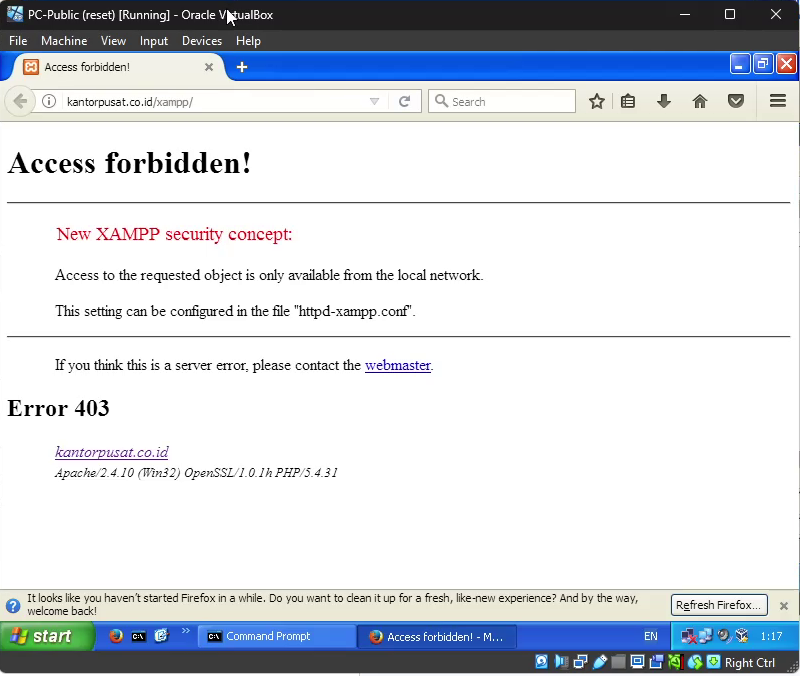The height and width of the screenshot is (676, 800).
Task: Show bookmarks list icon in the toolbar
Action: pos(628,102)
